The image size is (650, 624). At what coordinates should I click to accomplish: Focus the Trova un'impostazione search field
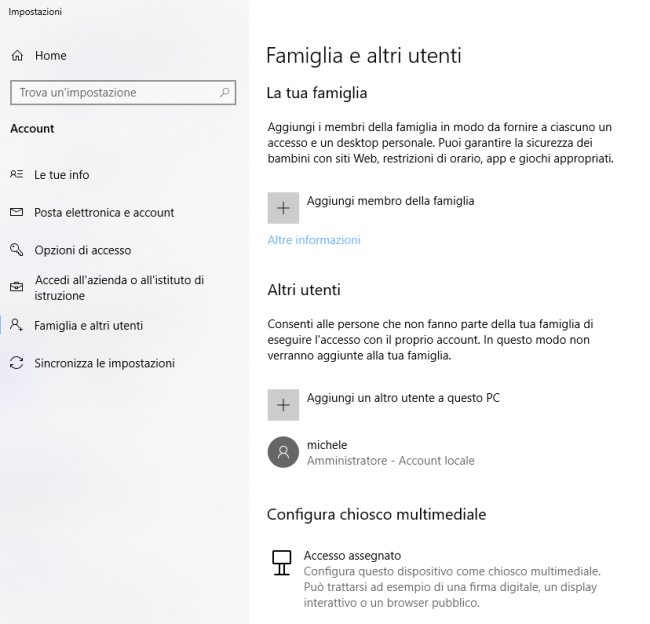coord(123,92)
